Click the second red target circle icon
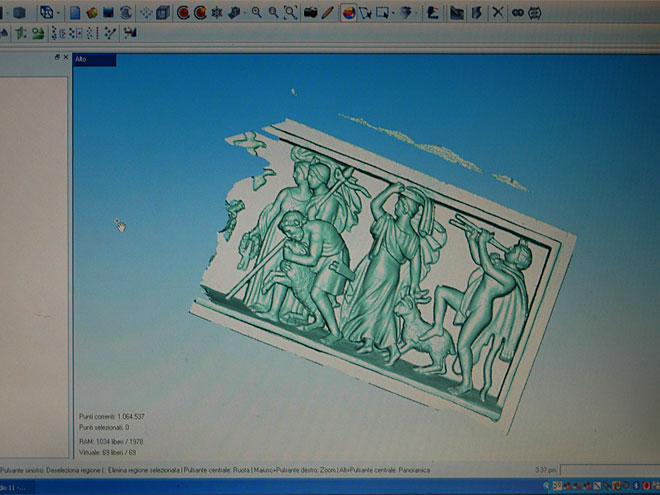 [x=200, y=13]
